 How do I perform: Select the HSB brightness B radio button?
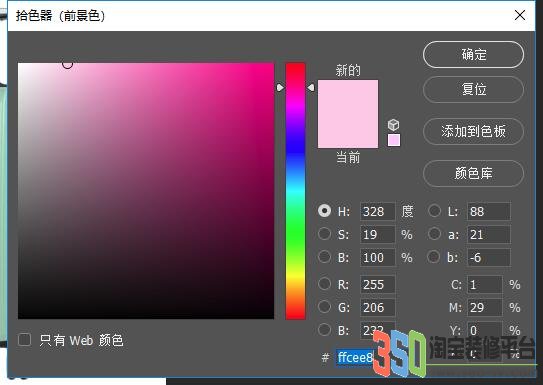coord(324,257)
